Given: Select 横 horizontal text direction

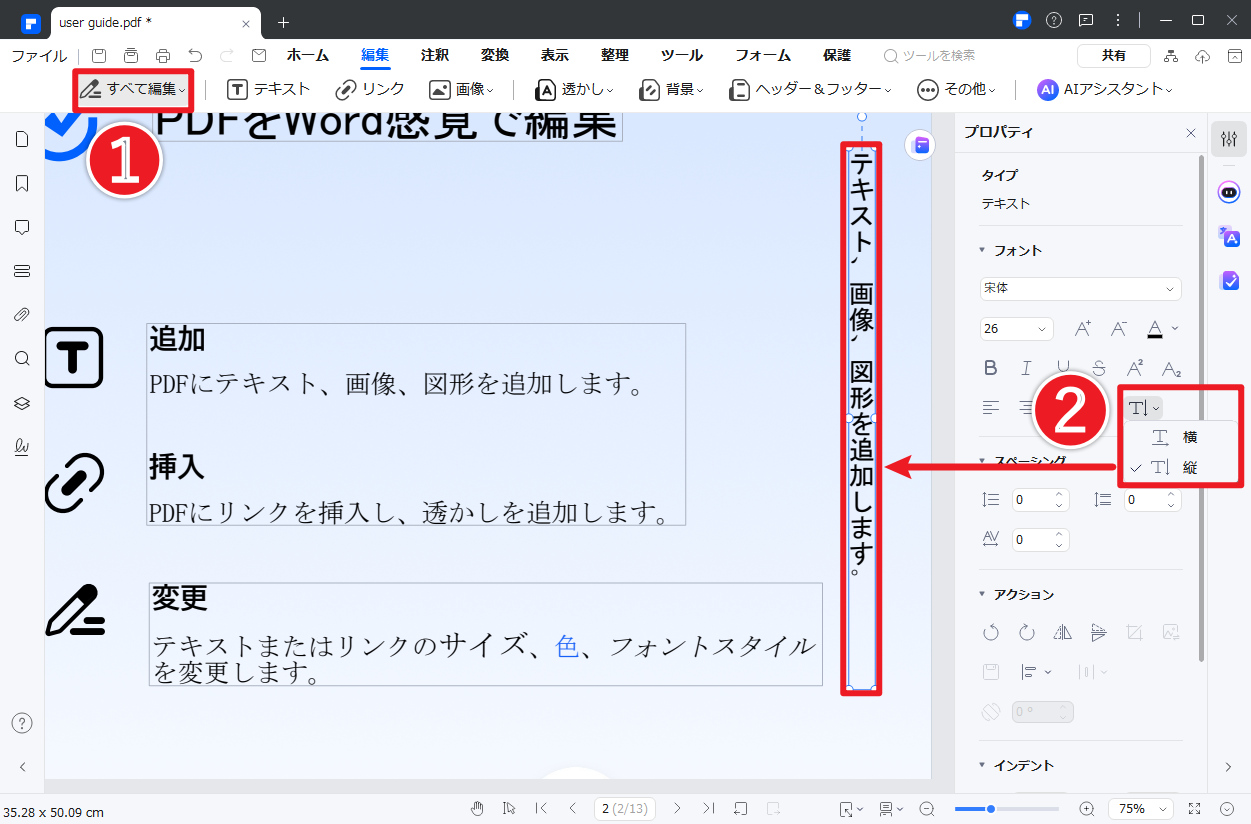Looking at the screenshot, I should coord(1182,437).
